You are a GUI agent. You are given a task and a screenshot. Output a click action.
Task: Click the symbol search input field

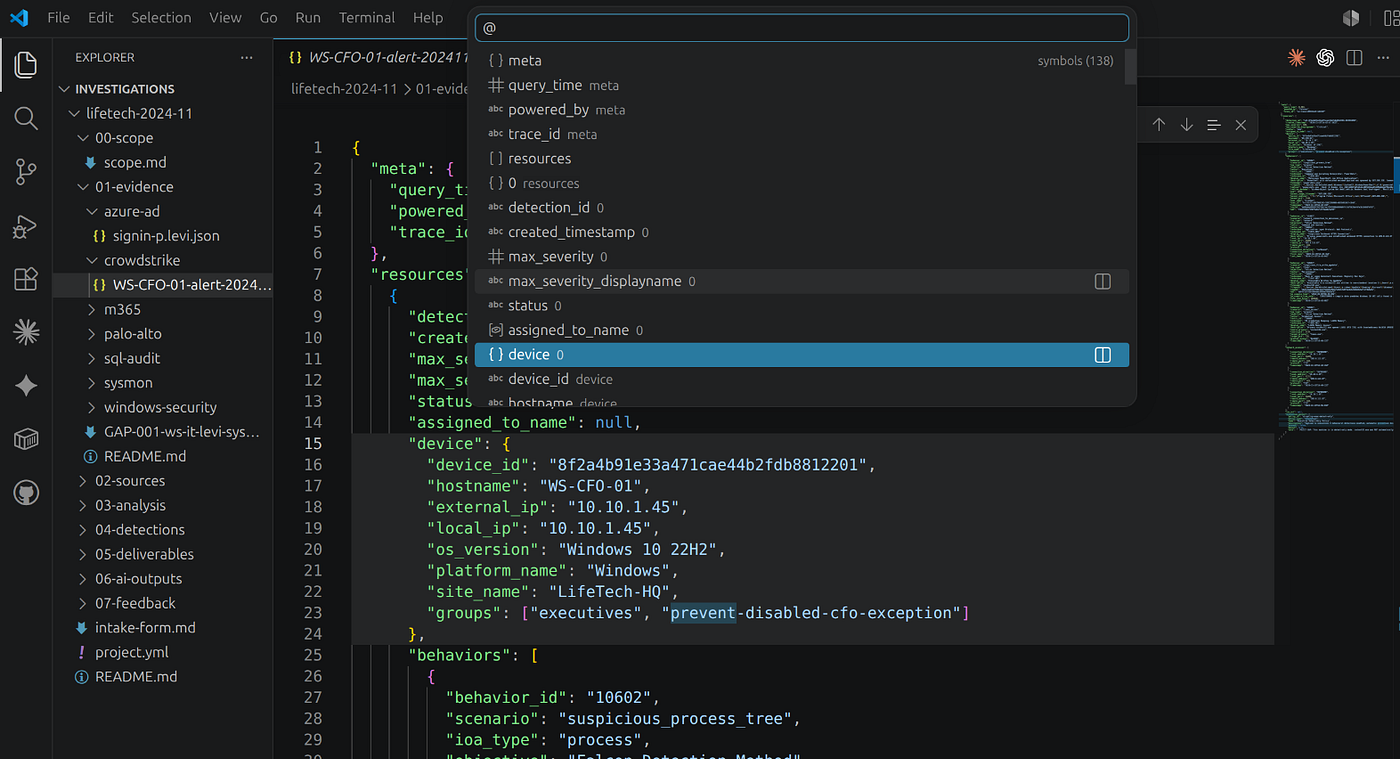pyautogui.click(x=801, y=28)
